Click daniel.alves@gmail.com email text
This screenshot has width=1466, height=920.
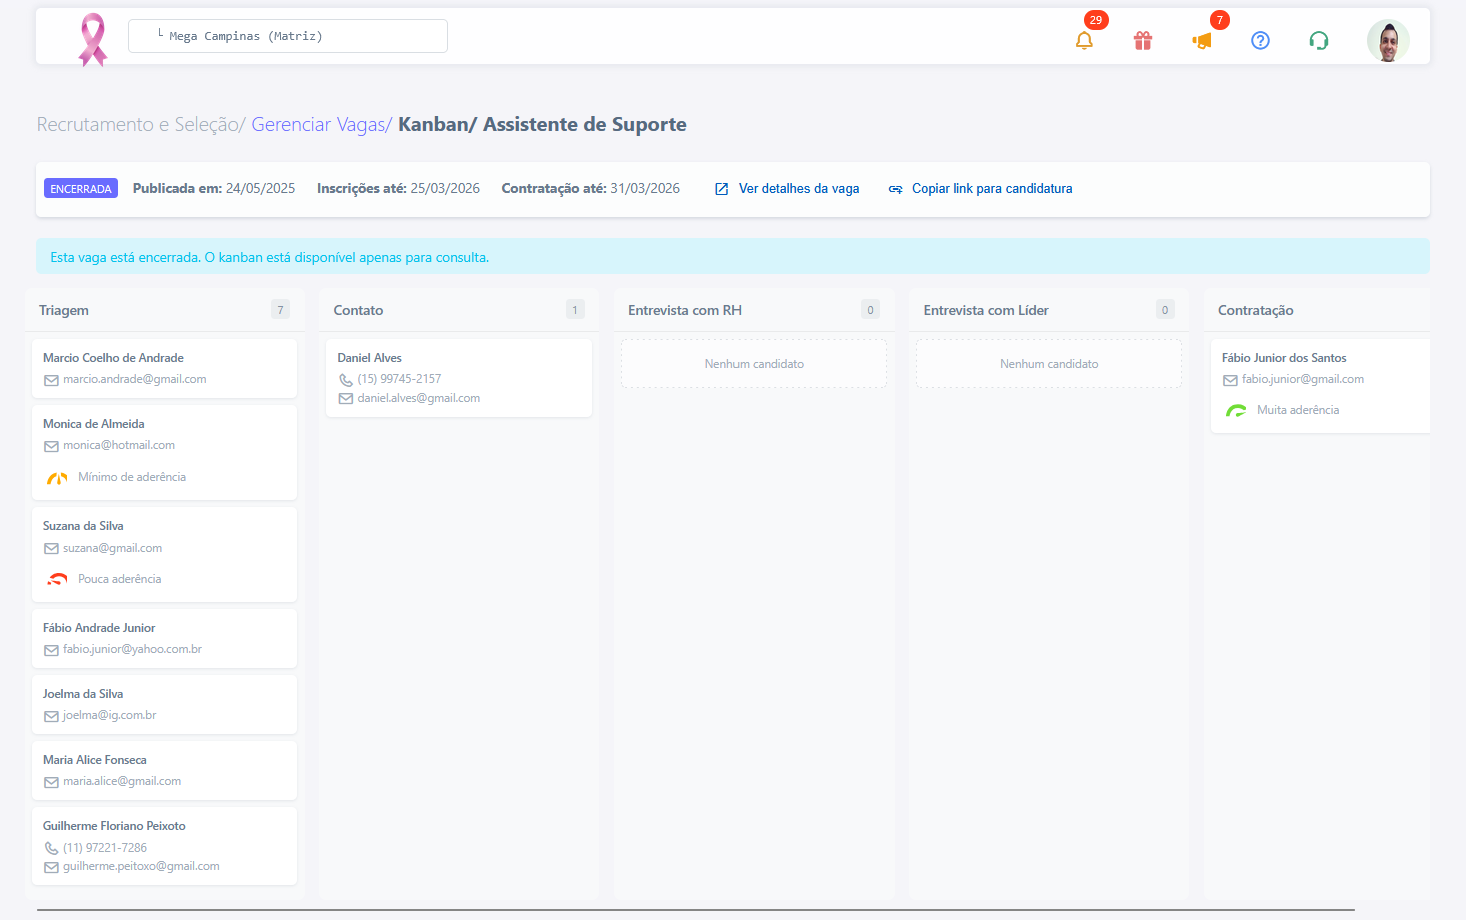[x=419, y=398]
